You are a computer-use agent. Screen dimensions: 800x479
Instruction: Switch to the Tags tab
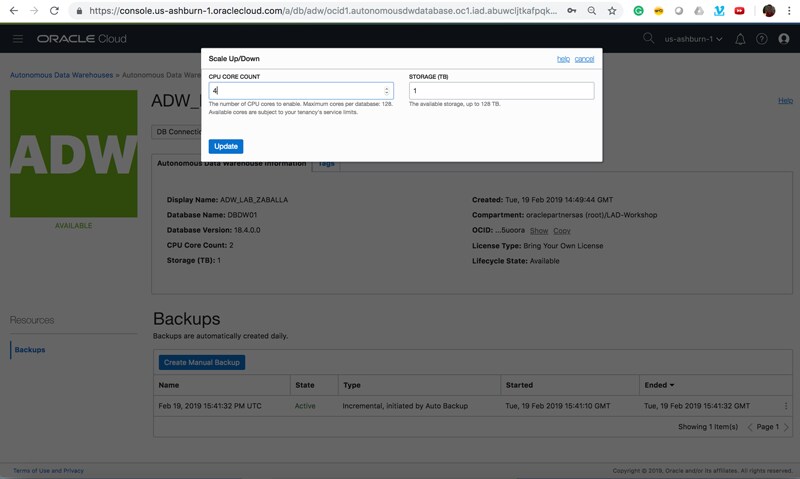coord(326,164)
